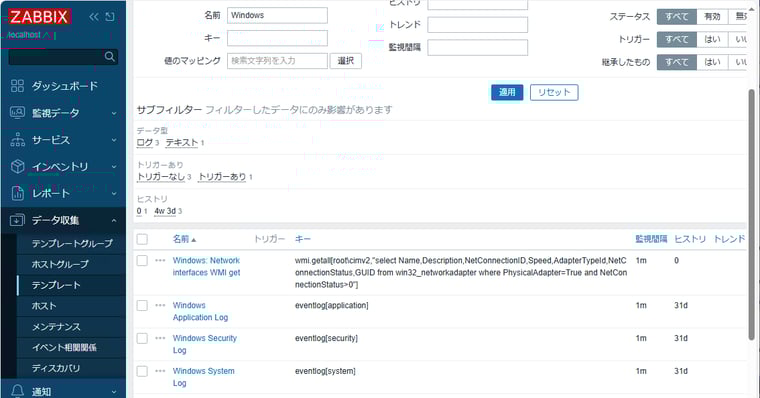Open イベント相関関係 submenu item
Image resolution: width=760 pixels, height=398 pixels.
click(x=64, y=348)
